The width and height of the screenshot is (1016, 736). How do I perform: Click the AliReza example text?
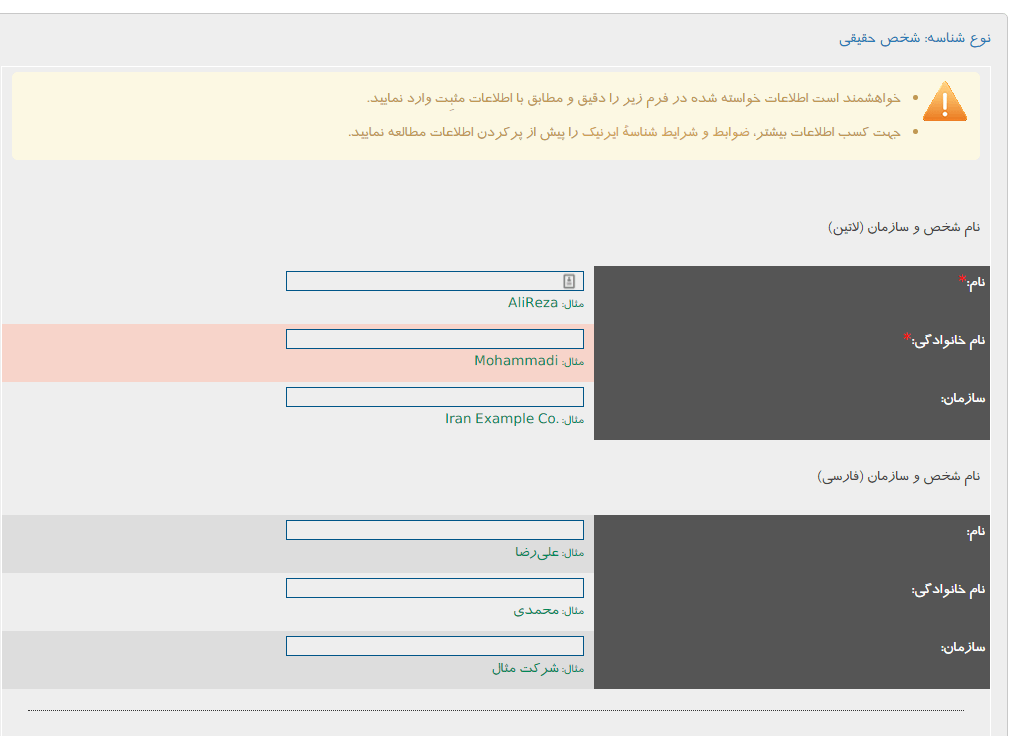click(x=532, y=303)
